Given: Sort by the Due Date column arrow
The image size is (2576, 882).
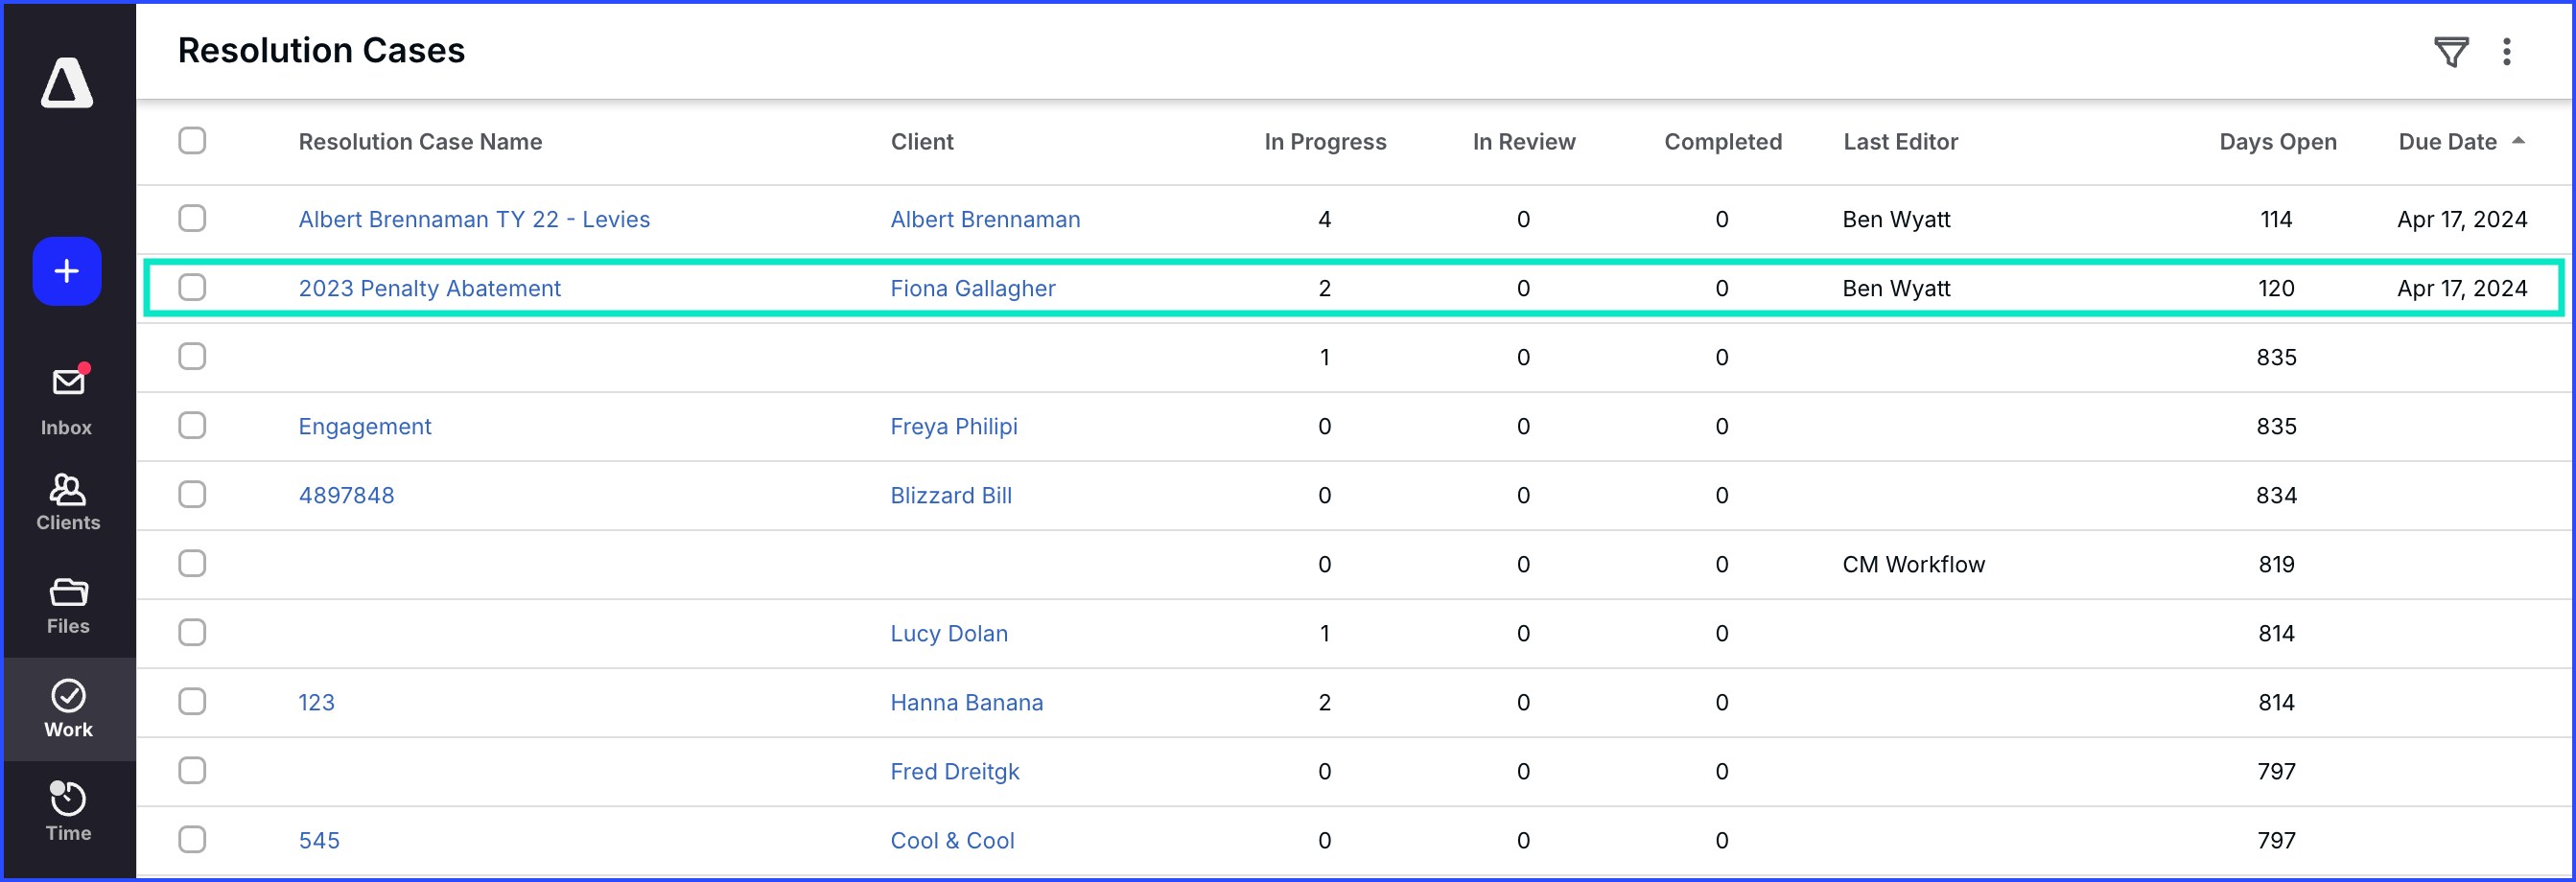Looking at the screenshot, I should tap(2518, 141).
